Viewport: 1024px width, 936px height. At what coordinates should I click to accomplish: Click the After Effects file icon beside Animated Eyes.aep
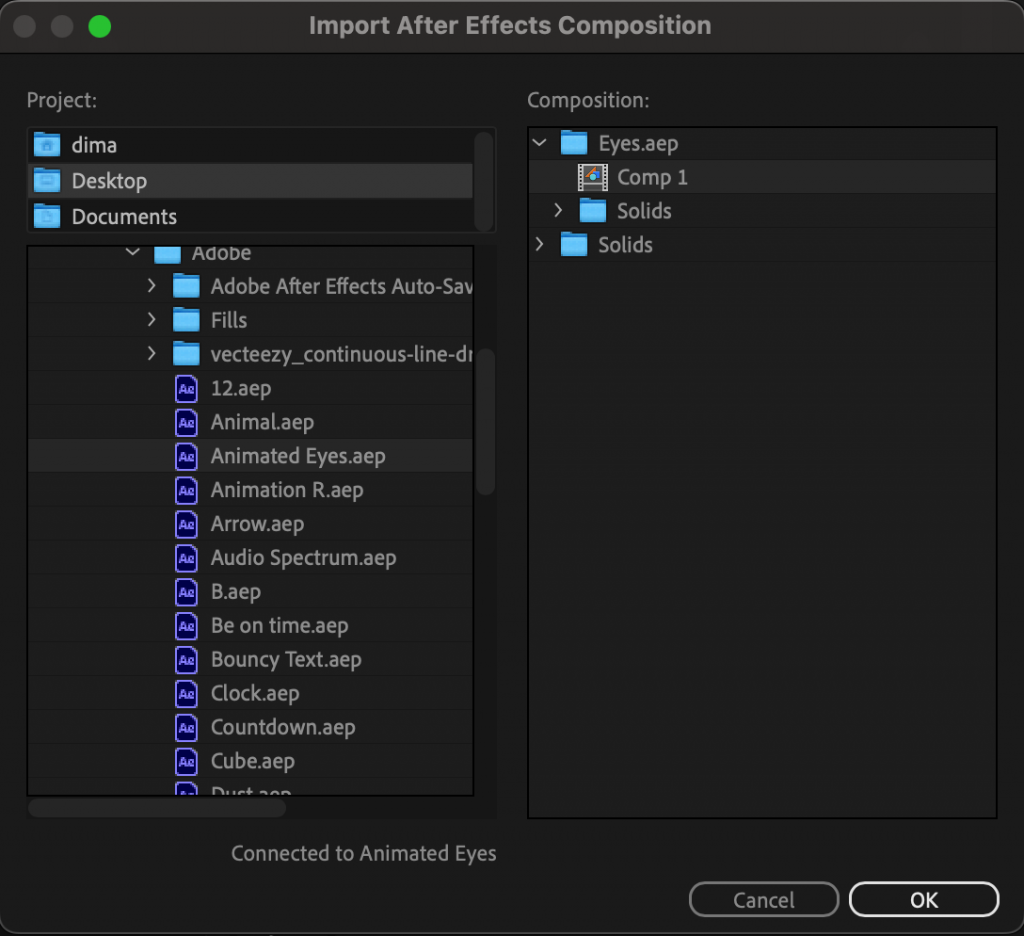[x=186, y=456]
